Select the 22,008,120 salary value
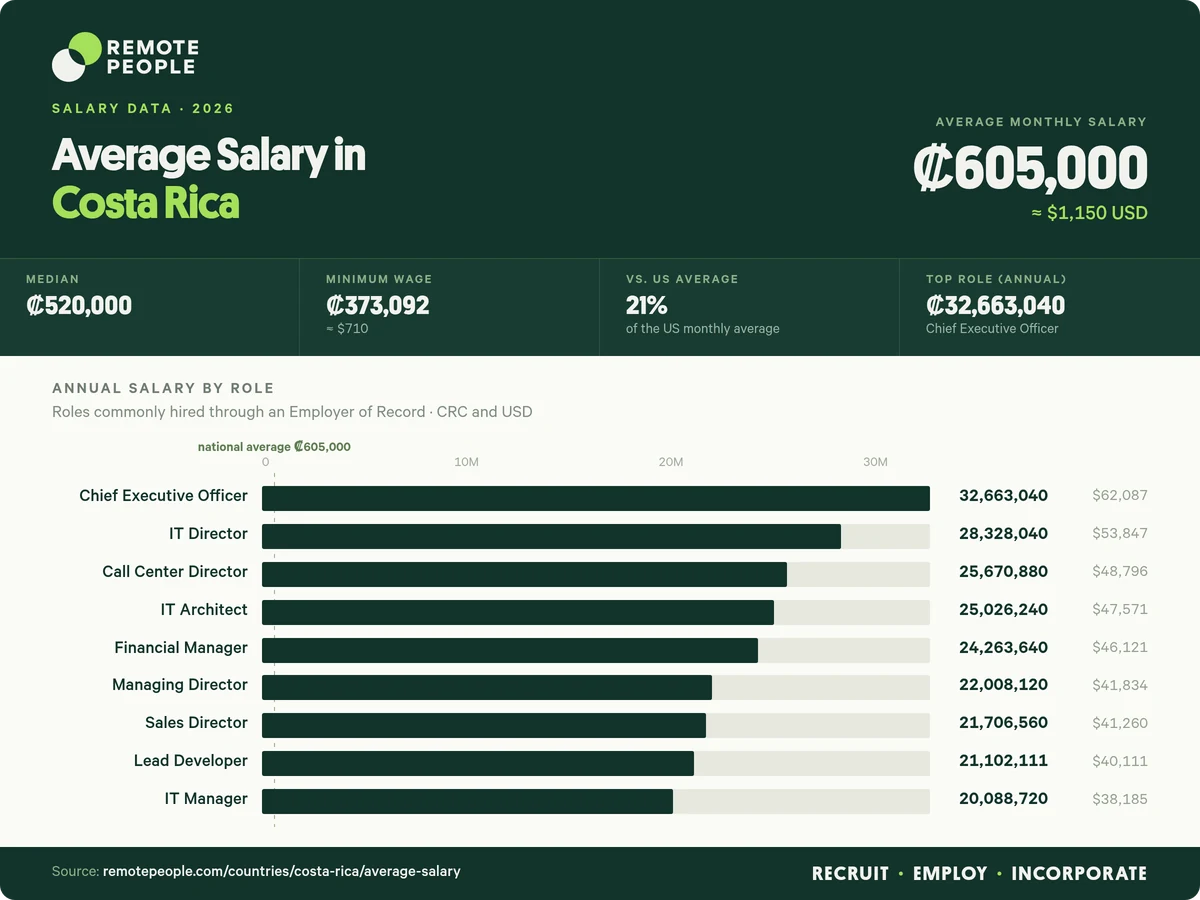The width and height of the screenshot is (1200, 900). 1003,685
